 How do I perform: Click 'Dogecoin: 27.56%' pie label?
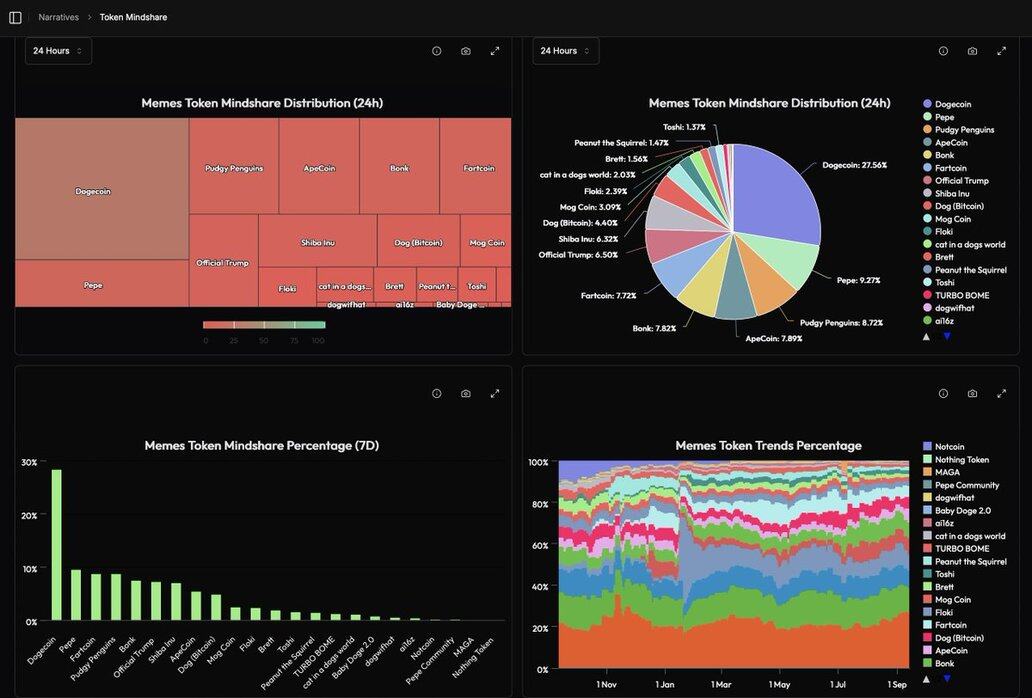854,165
